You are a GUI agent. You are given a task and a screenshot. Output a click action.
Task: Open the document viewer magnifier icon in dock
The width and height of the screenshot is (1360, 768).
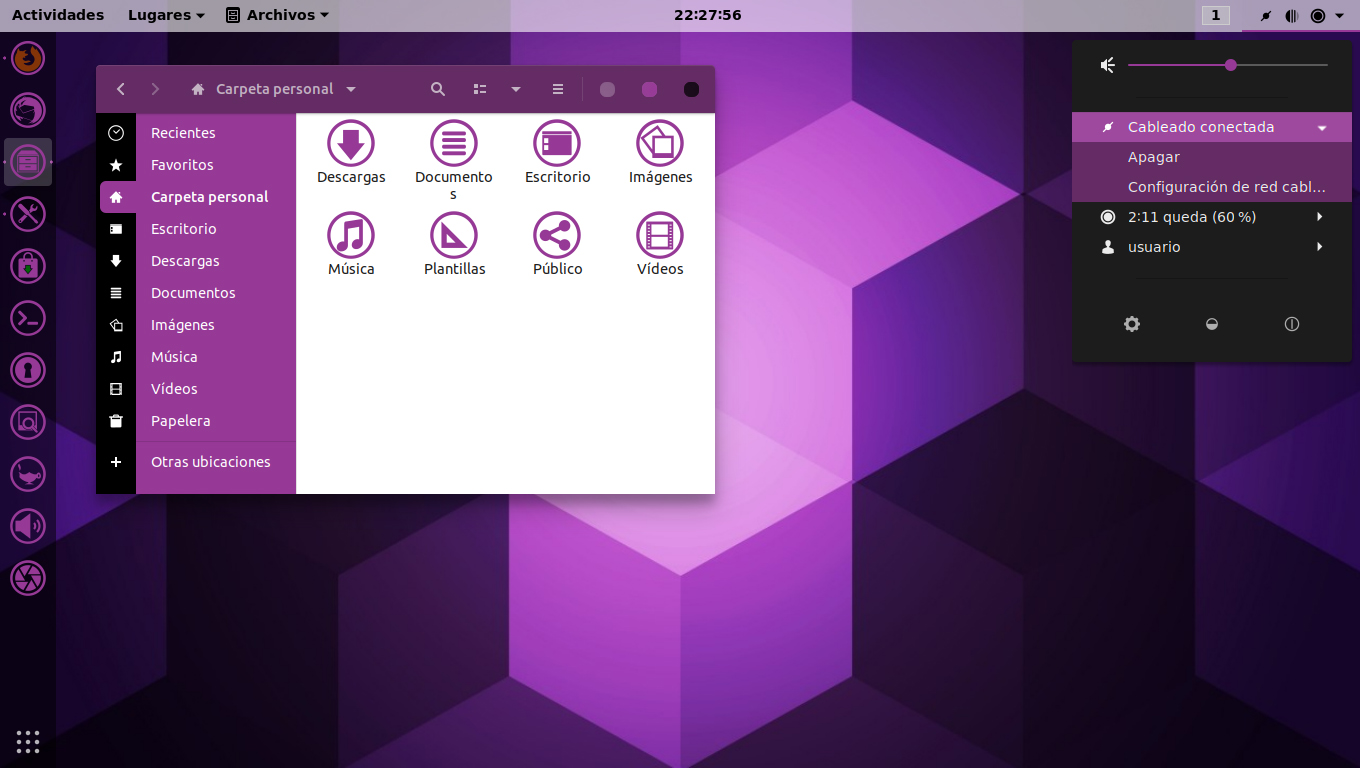(28, 422)
